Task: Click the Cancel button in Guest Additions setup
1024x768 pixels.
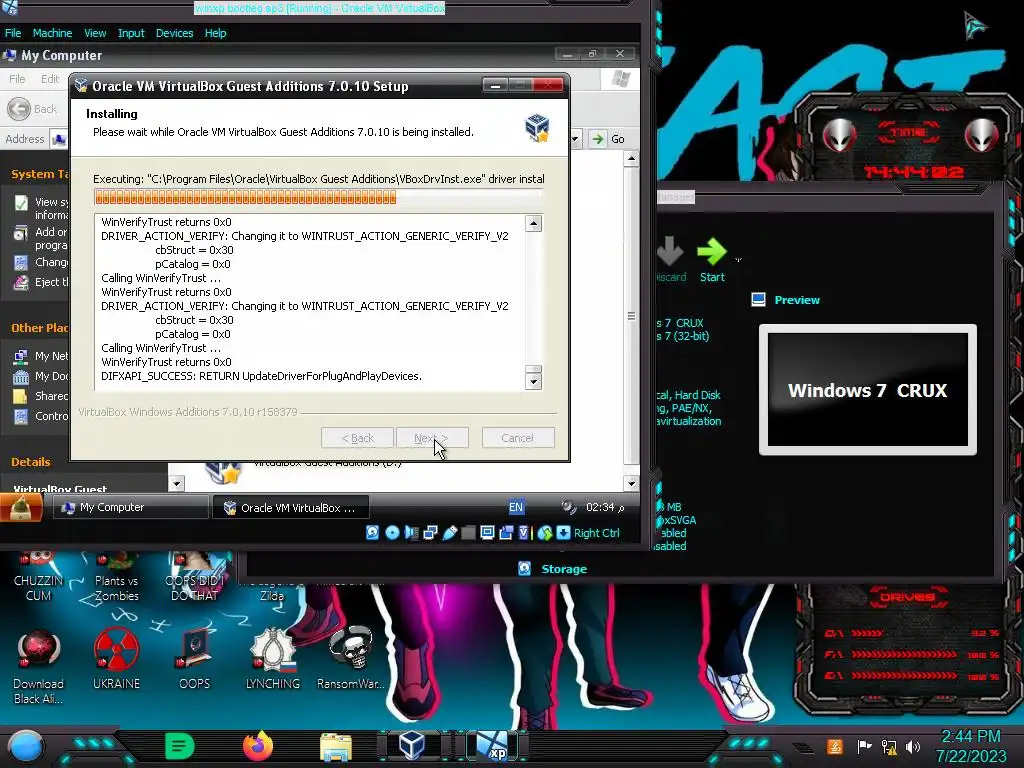Action: pyautogui.click(x=518, y=438)
